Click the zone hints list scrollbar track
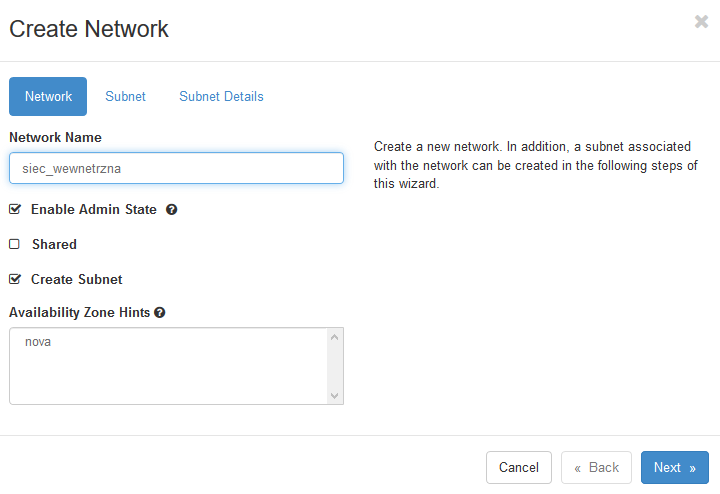Image resolution: width=720 pixels, height=494 pixels. coord(334,366)
